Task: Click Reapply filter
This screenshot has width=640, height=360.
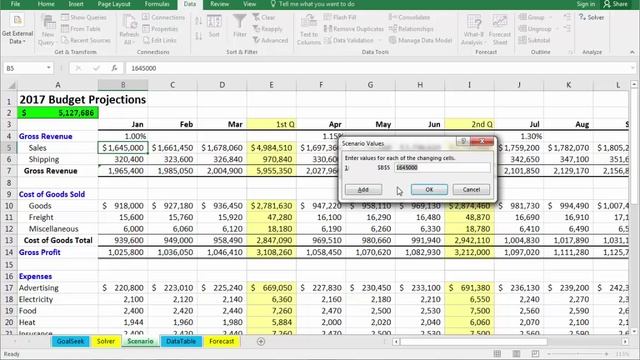Action: [267, 29]
